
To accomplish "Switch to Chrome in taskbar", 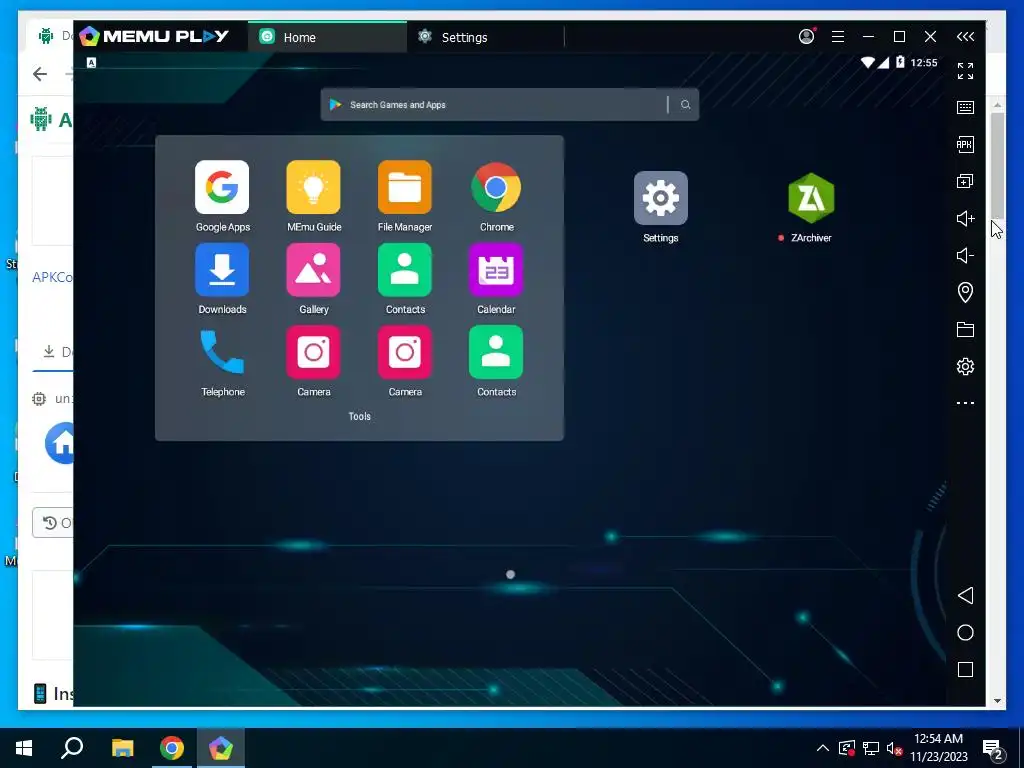I will (x=172, y=748).
